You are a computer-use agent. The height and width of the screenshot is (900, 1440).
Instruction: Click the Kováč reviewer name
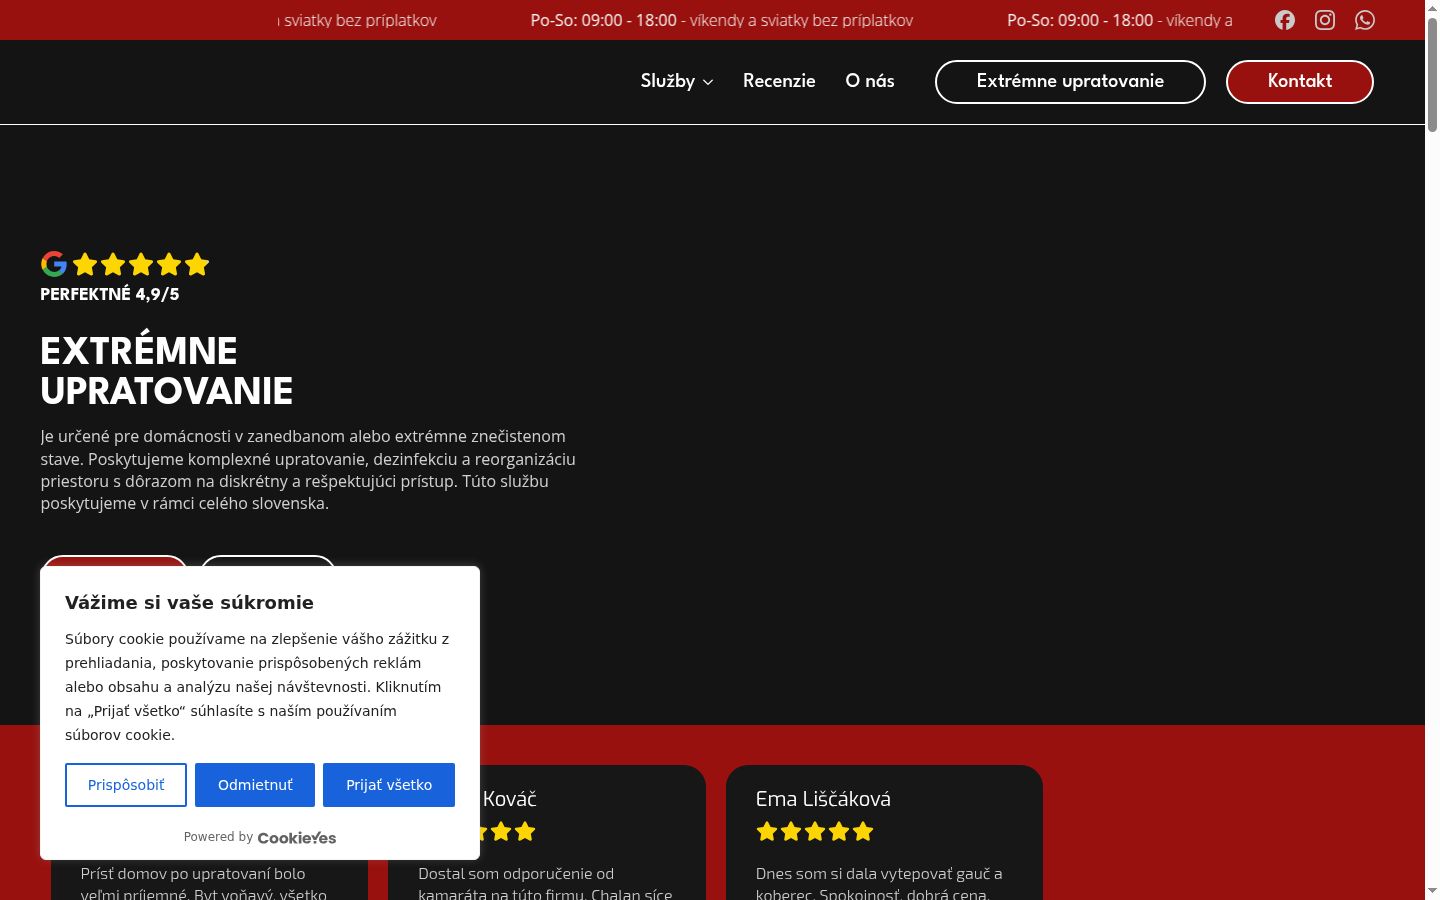(509, 799)
